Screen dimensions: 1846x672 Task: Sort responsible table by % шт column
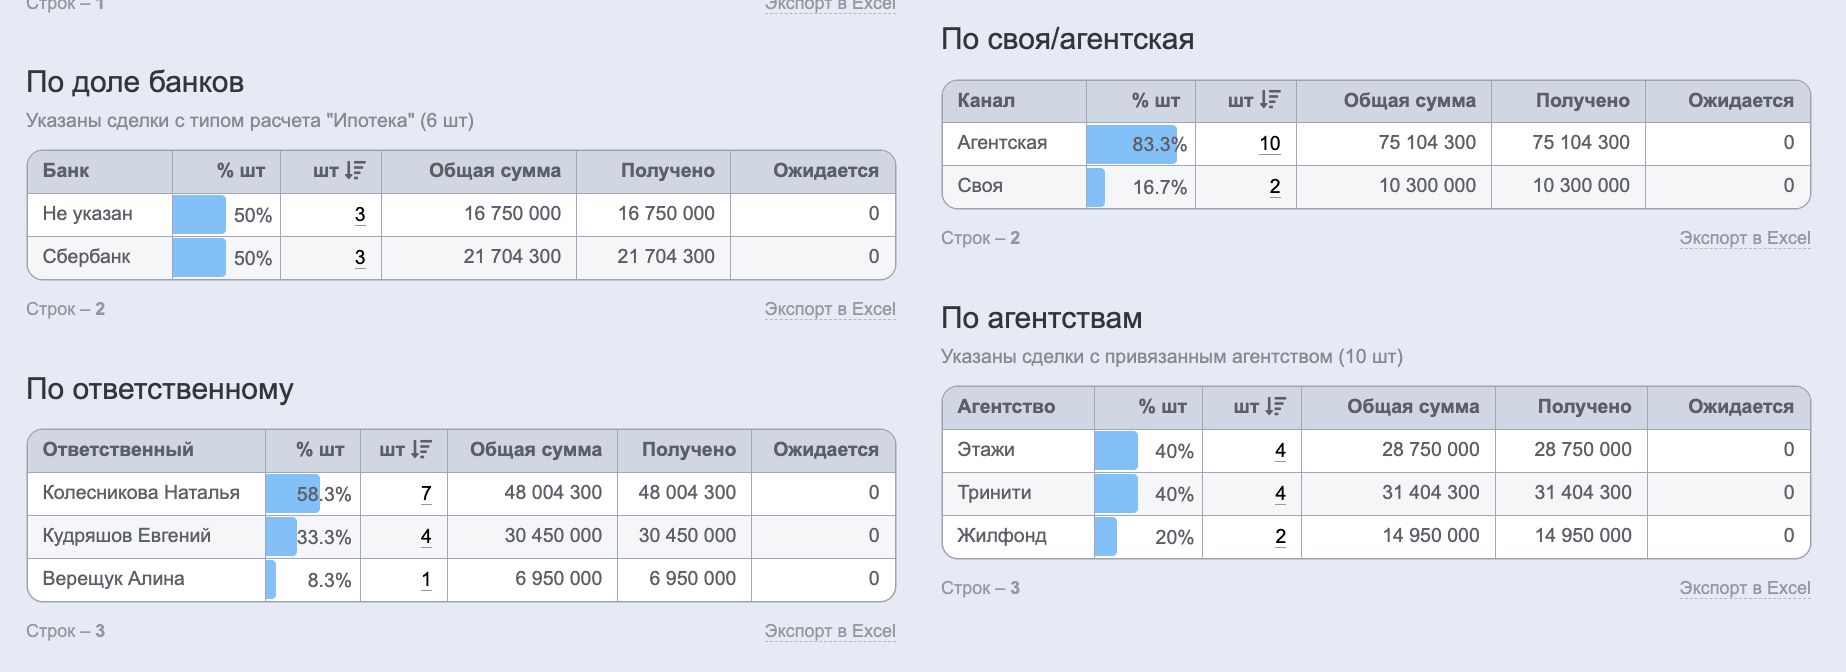tap(319, 450)
